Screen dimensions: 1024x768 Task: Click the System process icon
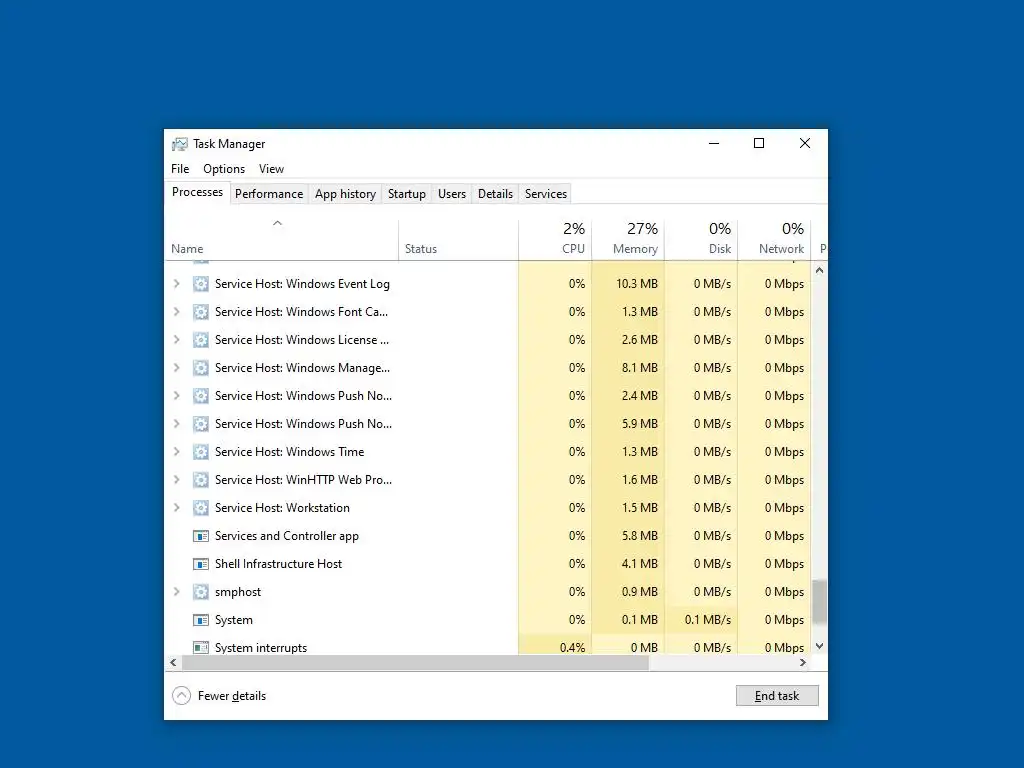tap(200, 620)
